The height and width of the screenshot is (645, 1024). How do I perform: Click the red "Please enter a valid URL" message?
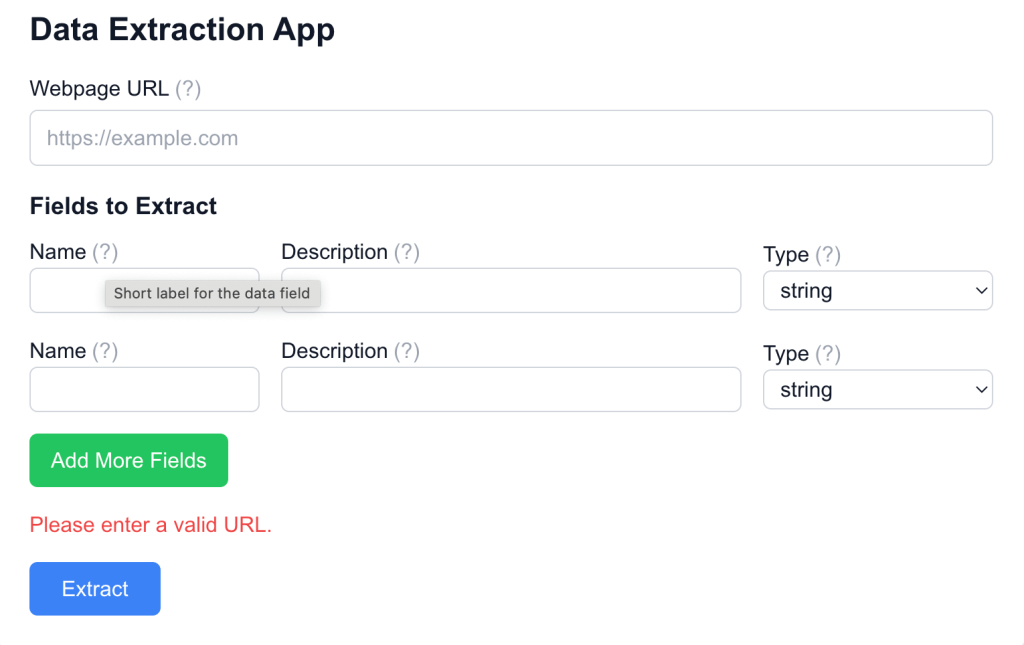coord(151,525)
